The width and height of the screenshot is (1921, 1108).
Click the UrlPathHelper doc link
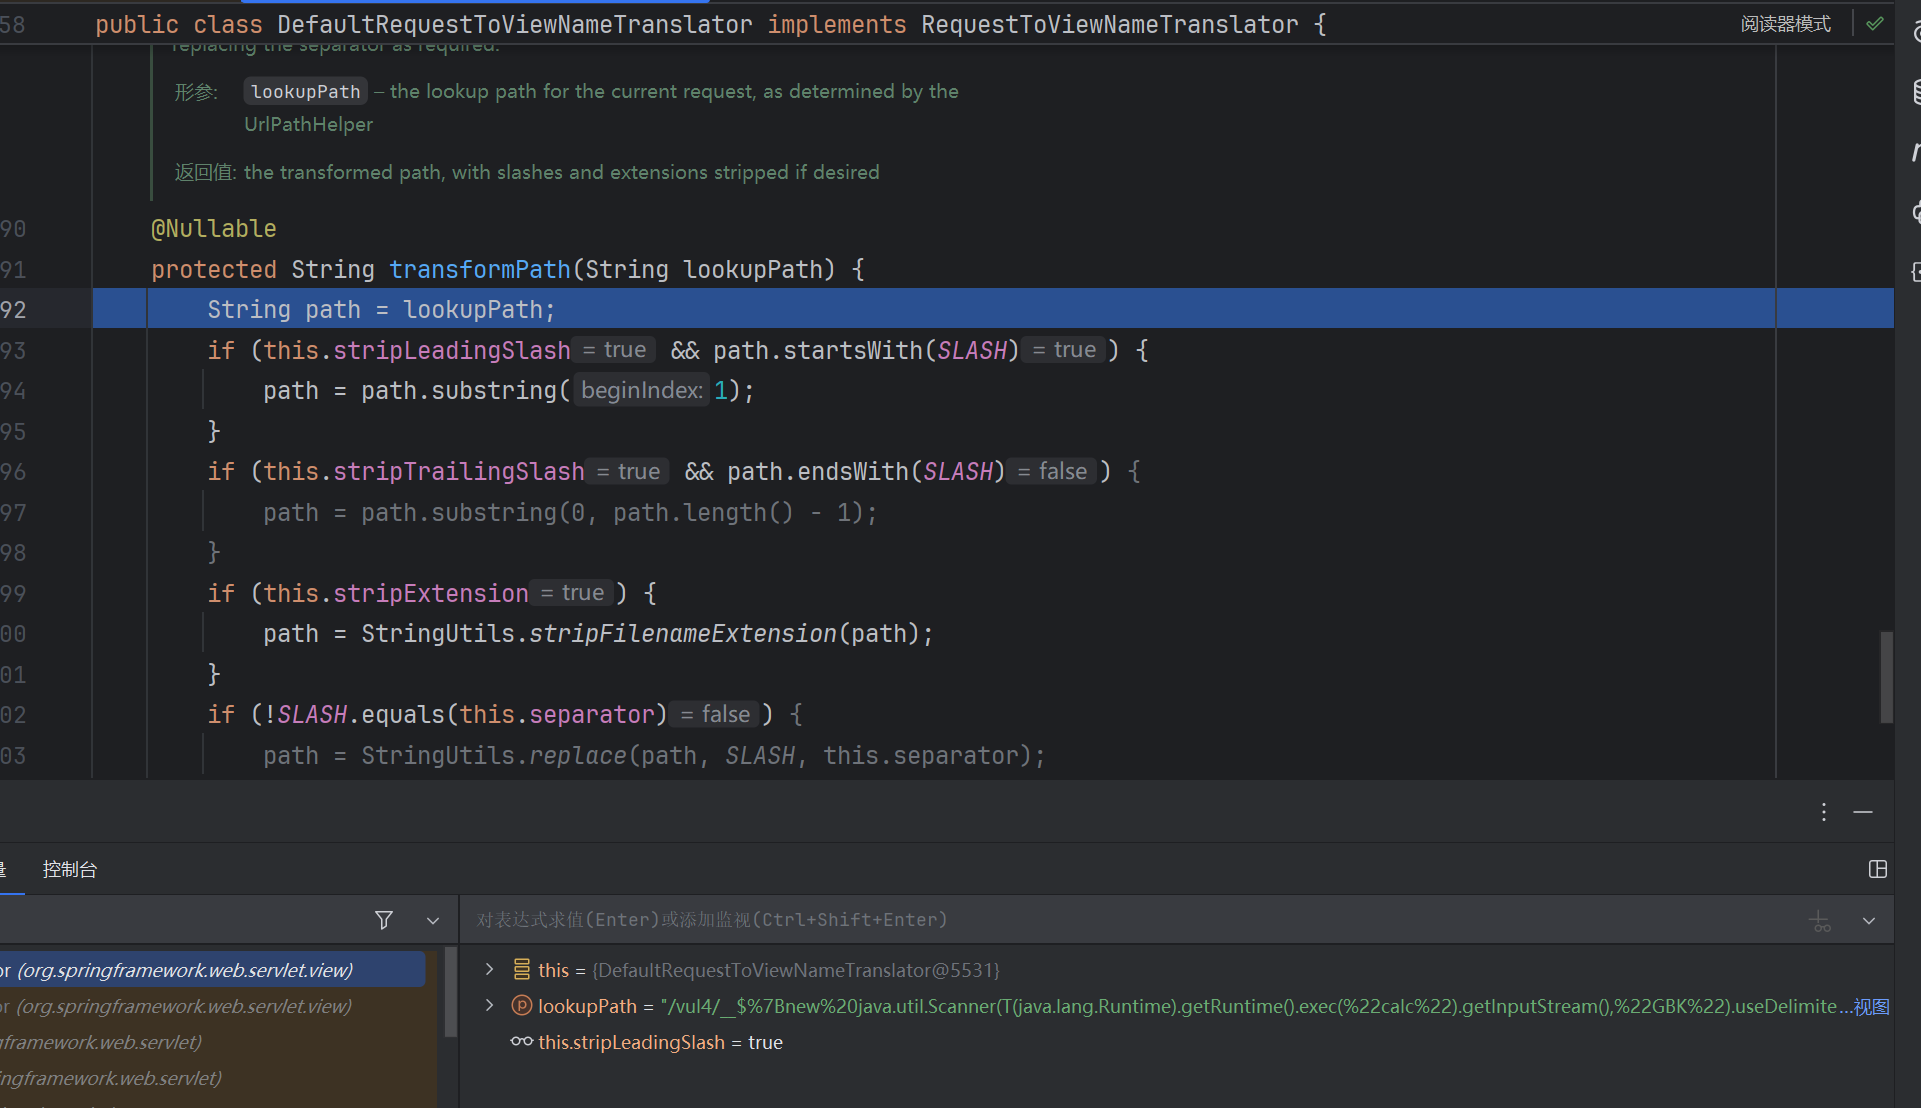point(308,124)
